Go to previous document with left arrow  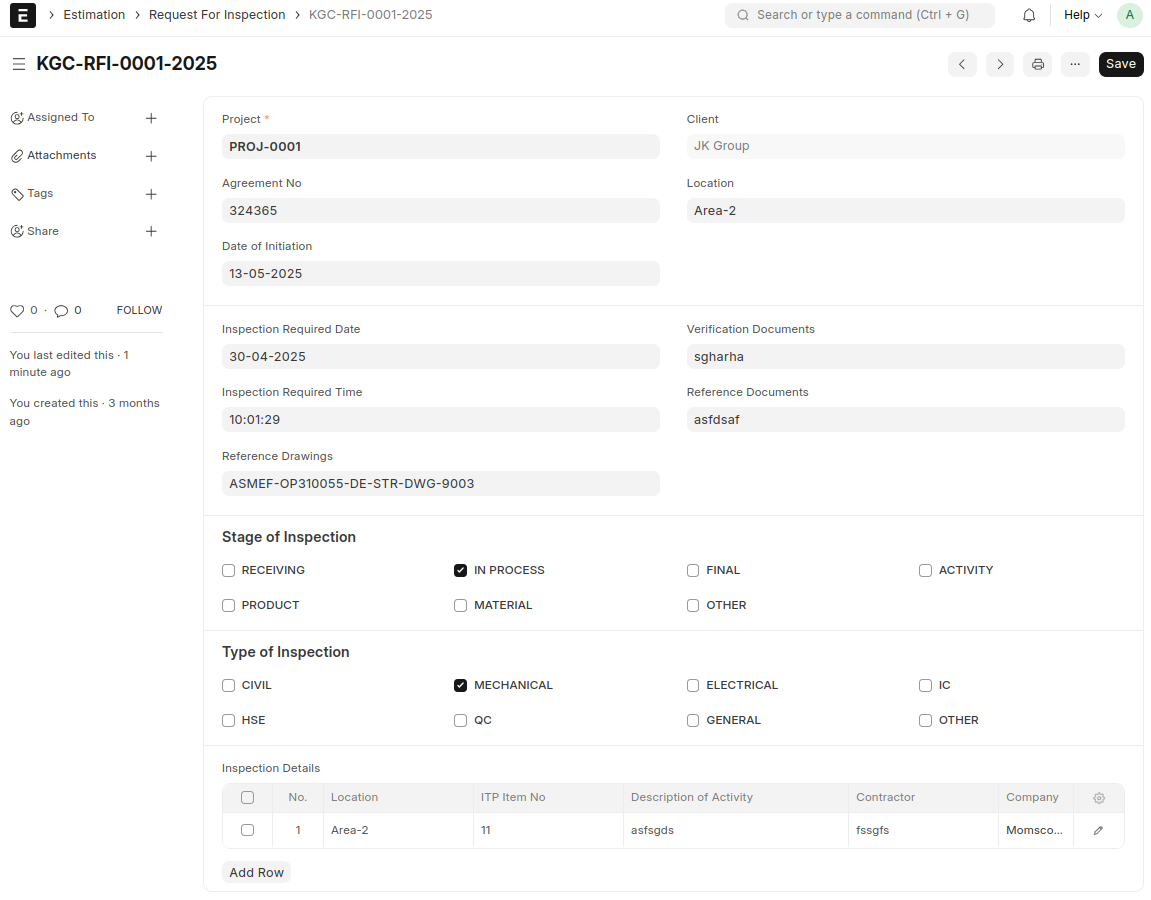click(962, 64)
